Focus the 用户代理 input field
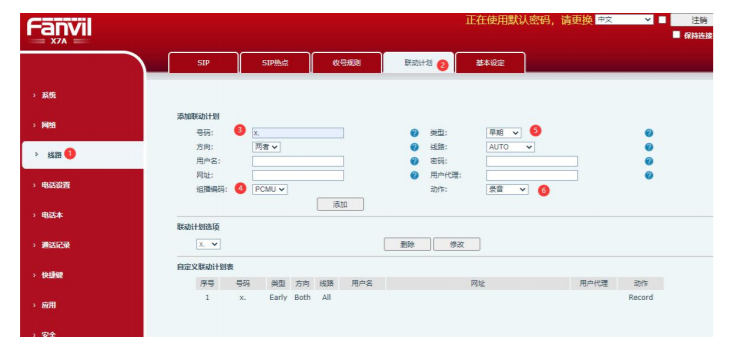729x362 pixels. click(x=532, y=176)
